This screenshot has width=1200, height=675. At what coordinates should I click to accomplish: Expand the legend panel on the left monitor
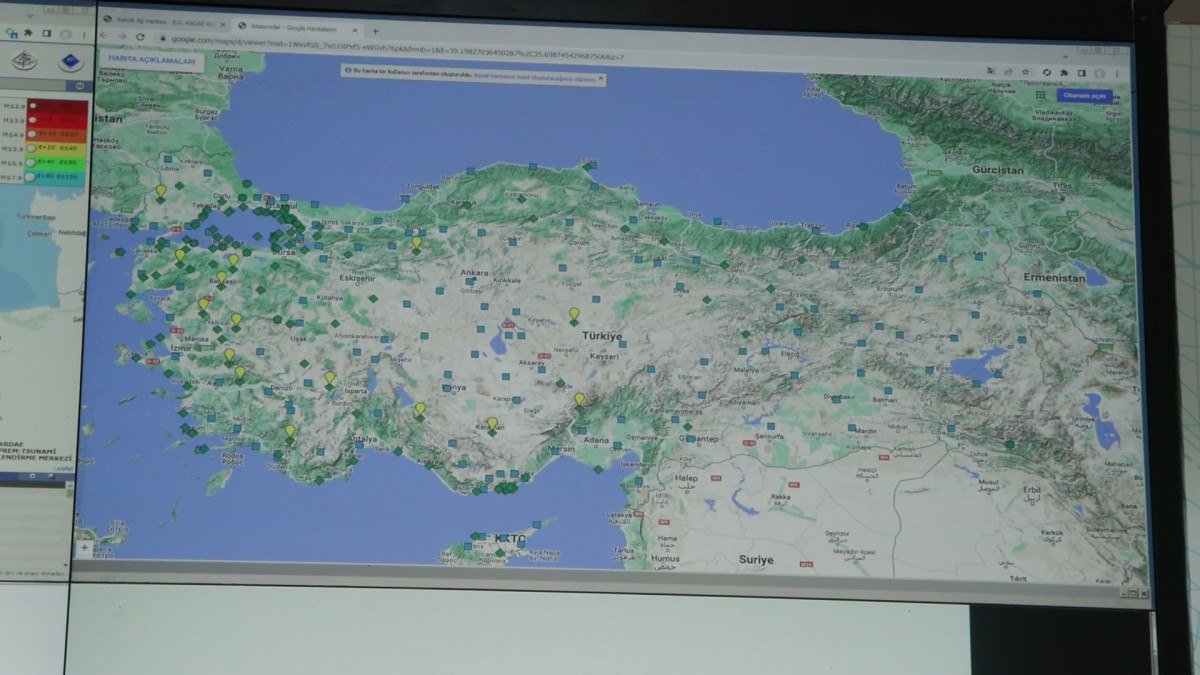(x=80, y=86)
